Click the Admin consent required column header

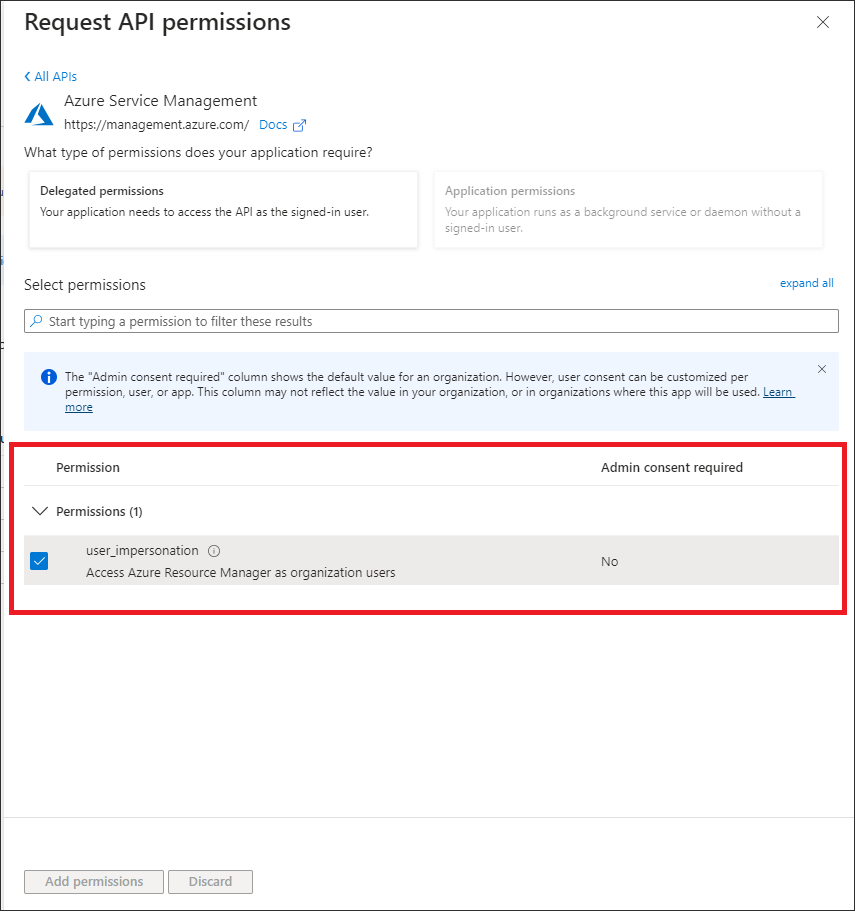(x=671, y=467)
